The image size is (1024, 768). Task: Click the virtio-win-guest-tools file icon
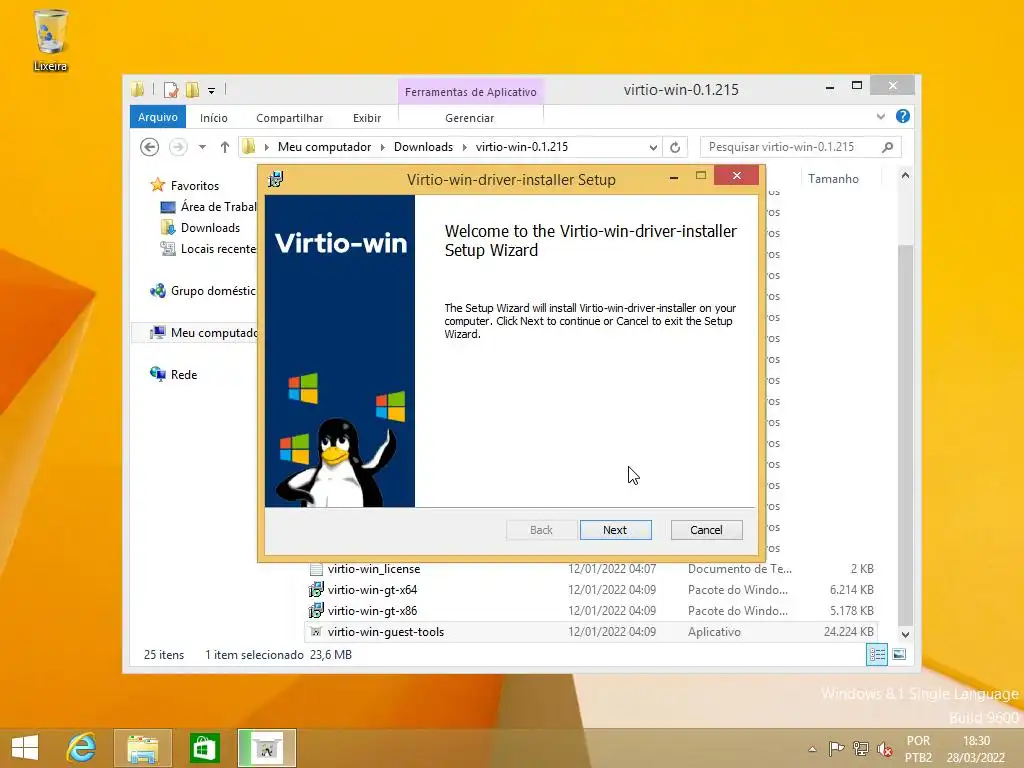[x=316, y=632]
